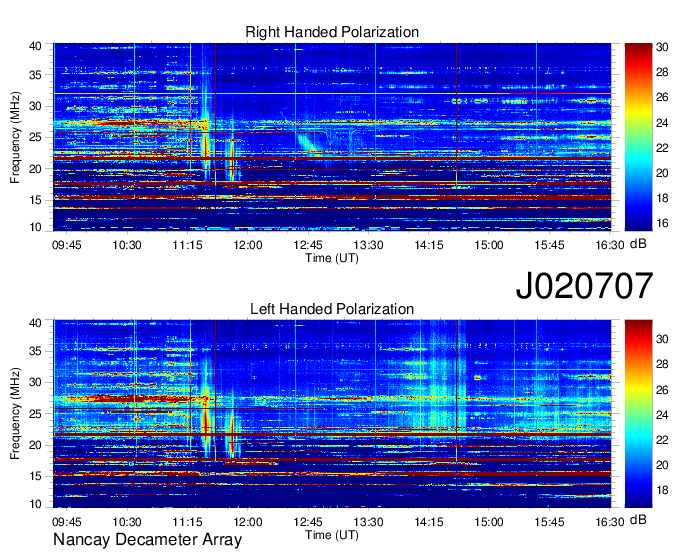Click 13:30 tick on Right Handed time axis
The width and height of the screenshot is (680, 552).
pyautogui.click(x=368, y=245)
